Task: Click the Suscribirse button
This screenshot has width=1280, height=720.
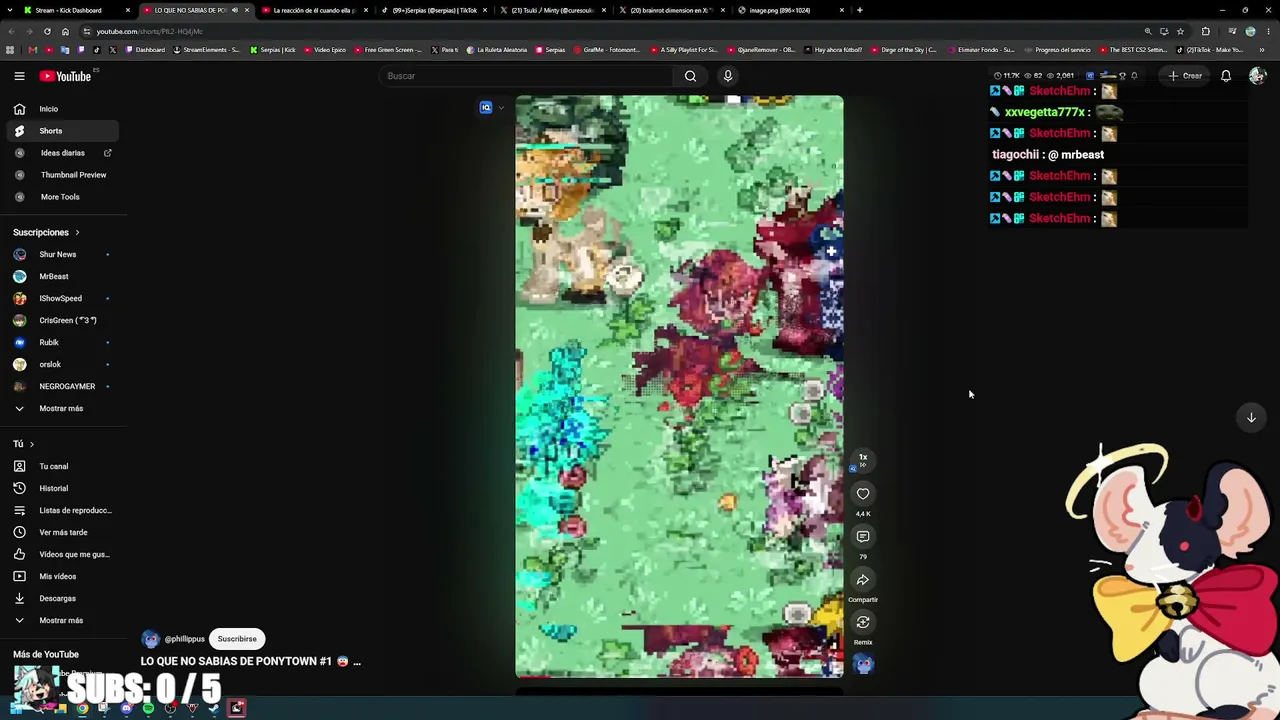Action: 237,639
